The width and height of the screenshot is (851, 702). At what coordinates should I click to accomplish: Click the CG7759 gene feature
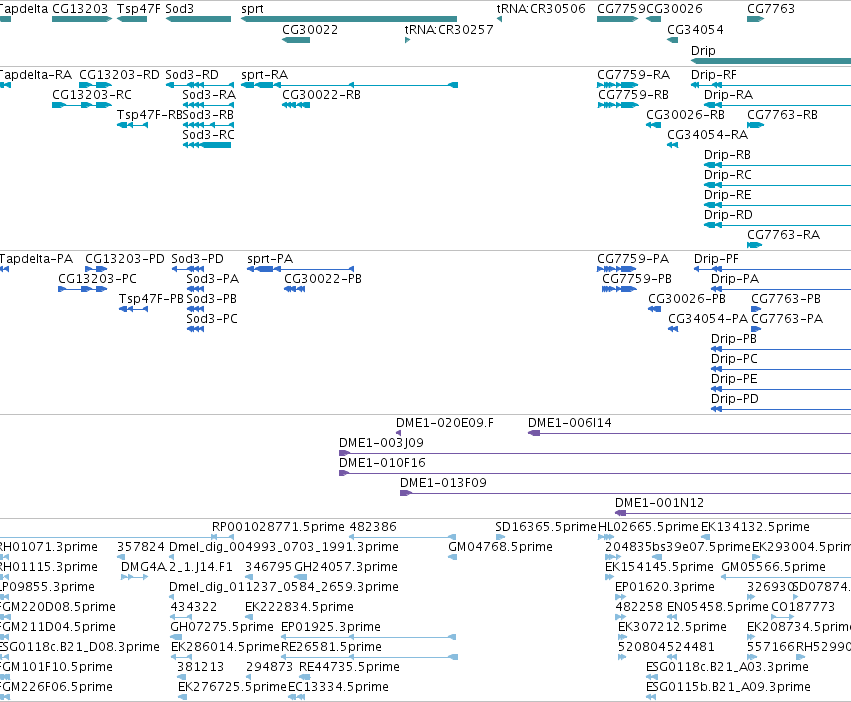618,19
